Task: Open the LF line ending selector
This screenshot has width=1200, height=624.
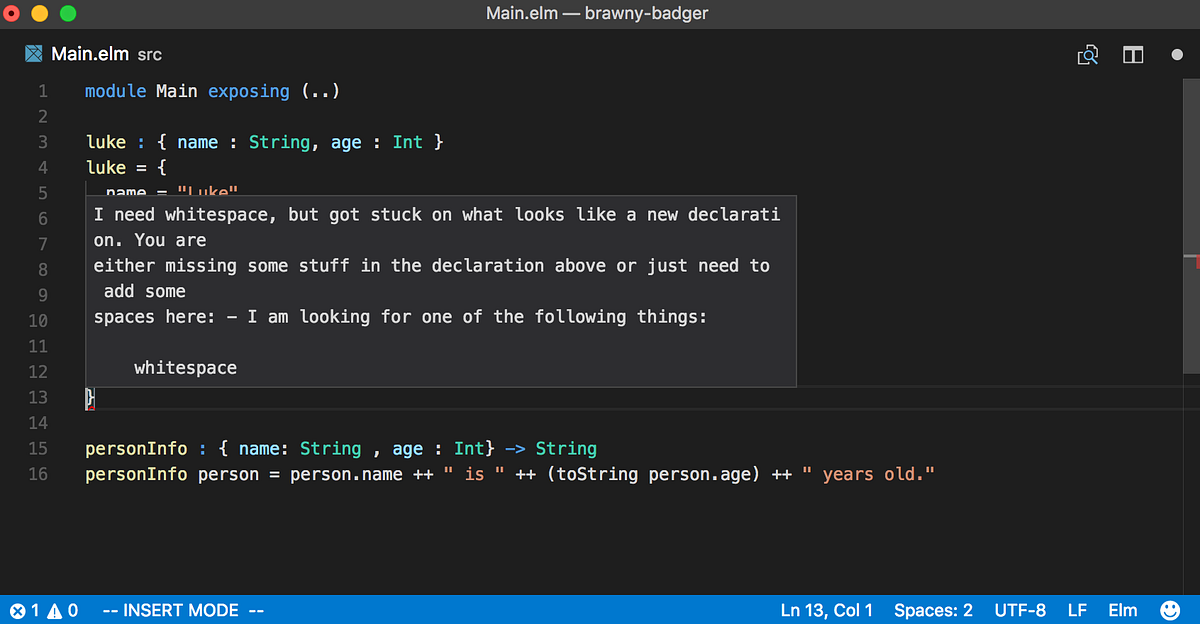Action: point(1077,610)
